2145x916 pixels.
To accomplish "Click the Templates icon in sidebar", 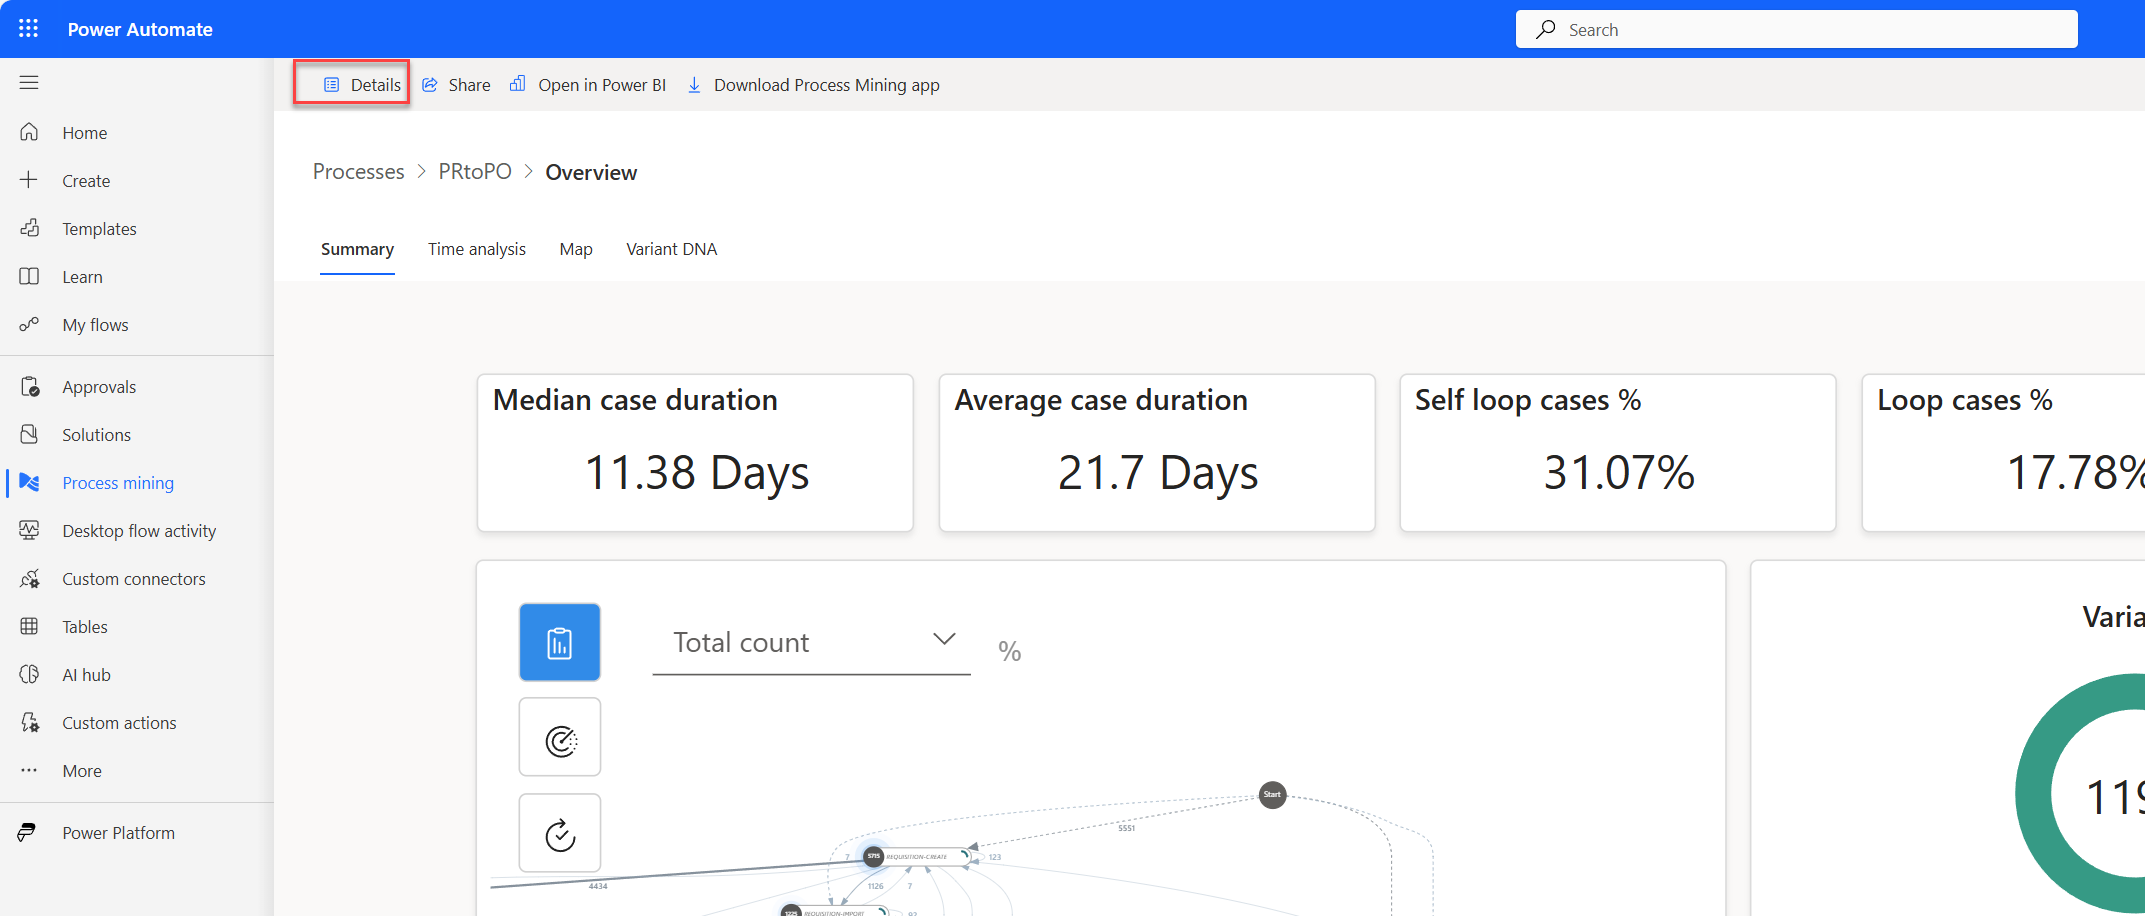I will click(x=29, y=228).
